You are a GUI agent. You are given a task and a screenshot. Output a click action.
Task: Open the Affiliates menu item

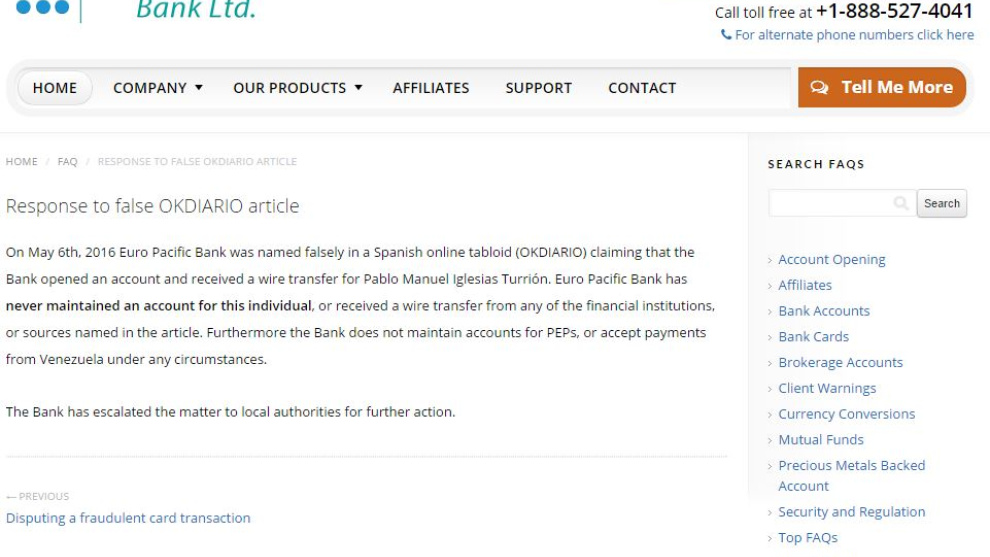(431, 88)
